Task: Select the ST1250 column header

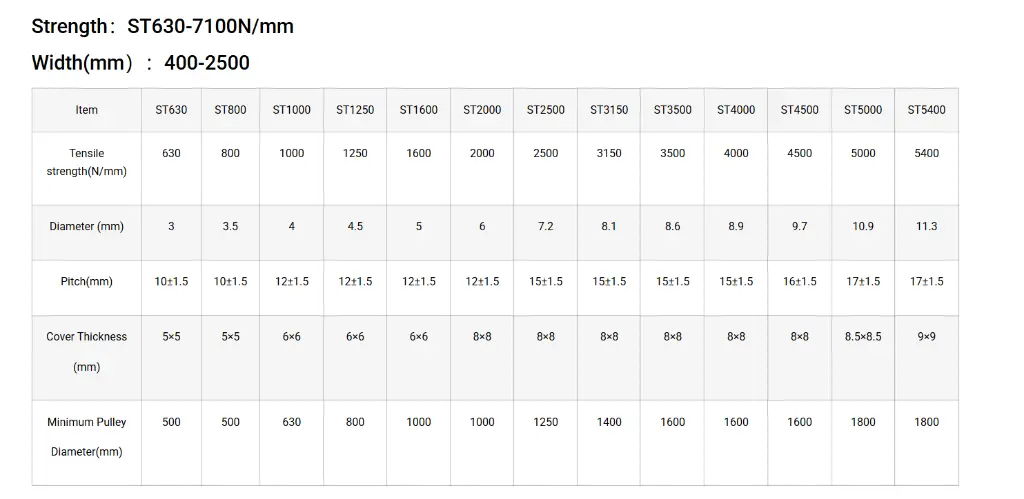Action: tap(355, 110)
